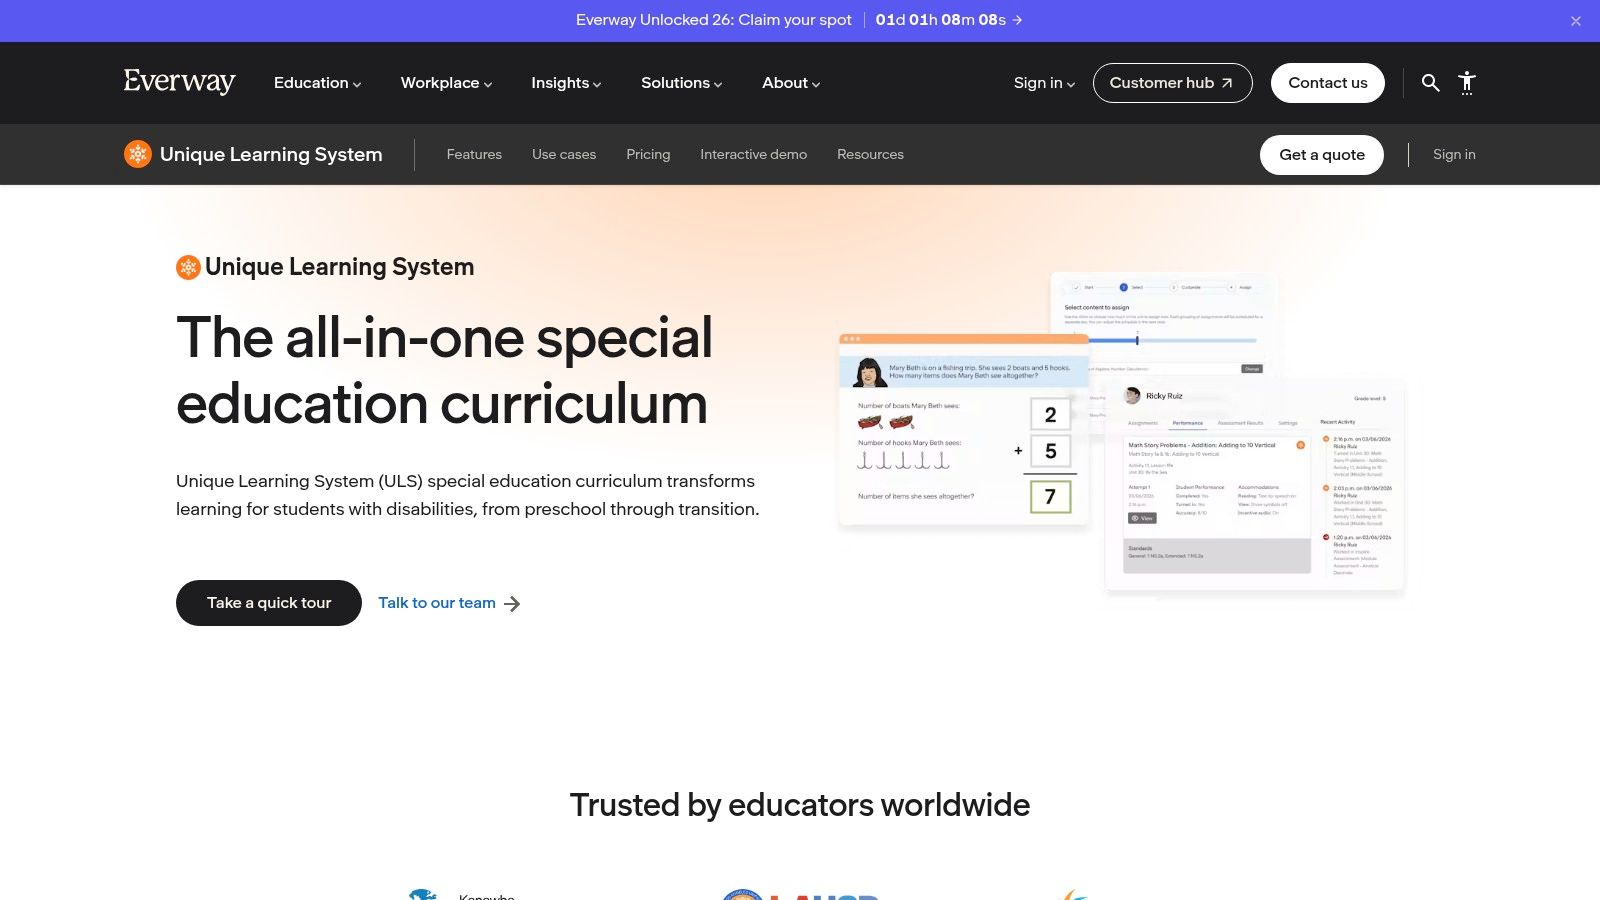The height and width of the screenshot is (900, 1600).
Task: Click the all-in-one special education curriculum headline
Action: click(x=445, y=370)
